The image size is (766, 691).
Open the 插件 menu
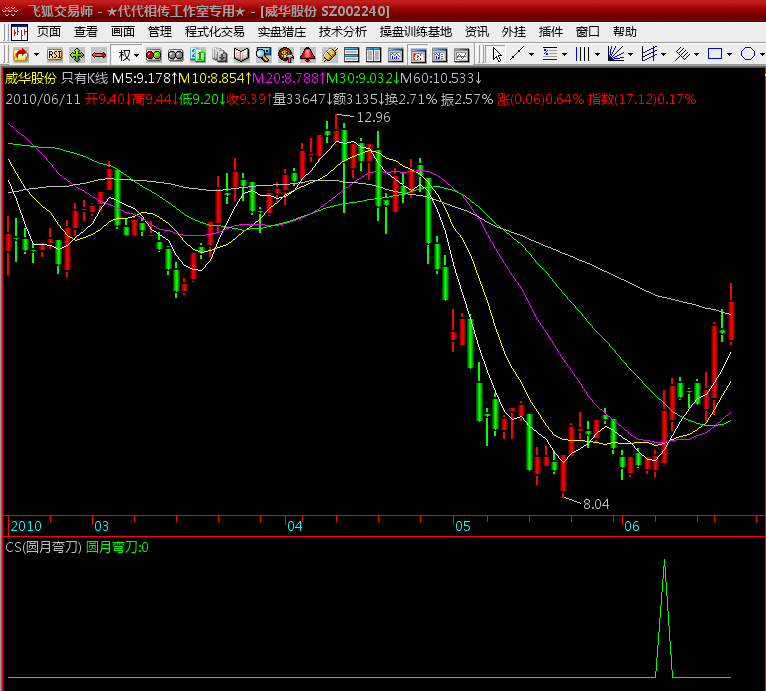(x=551, y=32)
